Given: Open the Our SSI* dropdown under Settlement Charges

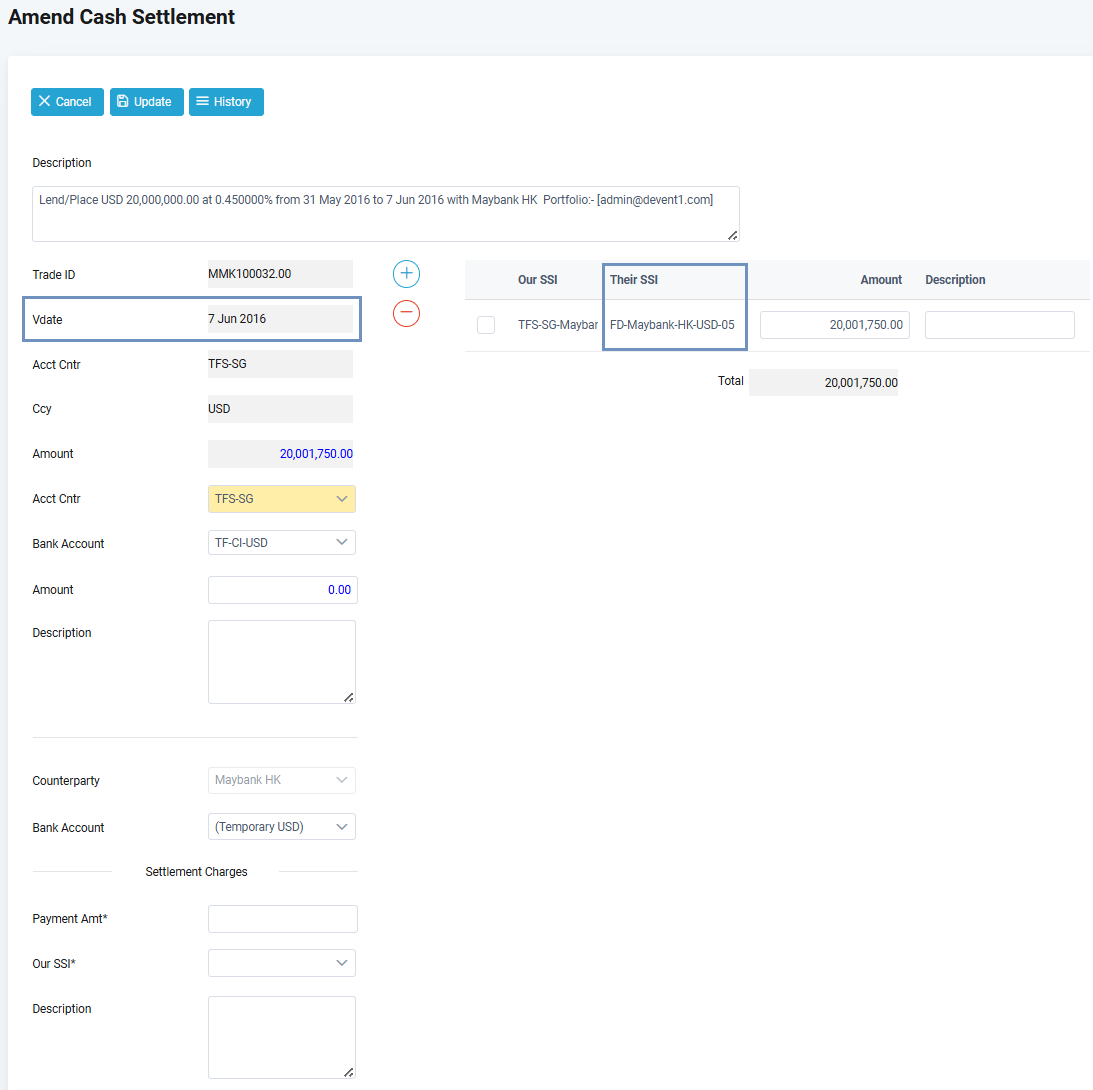Looking at the screenshot, I should (282, 963).
